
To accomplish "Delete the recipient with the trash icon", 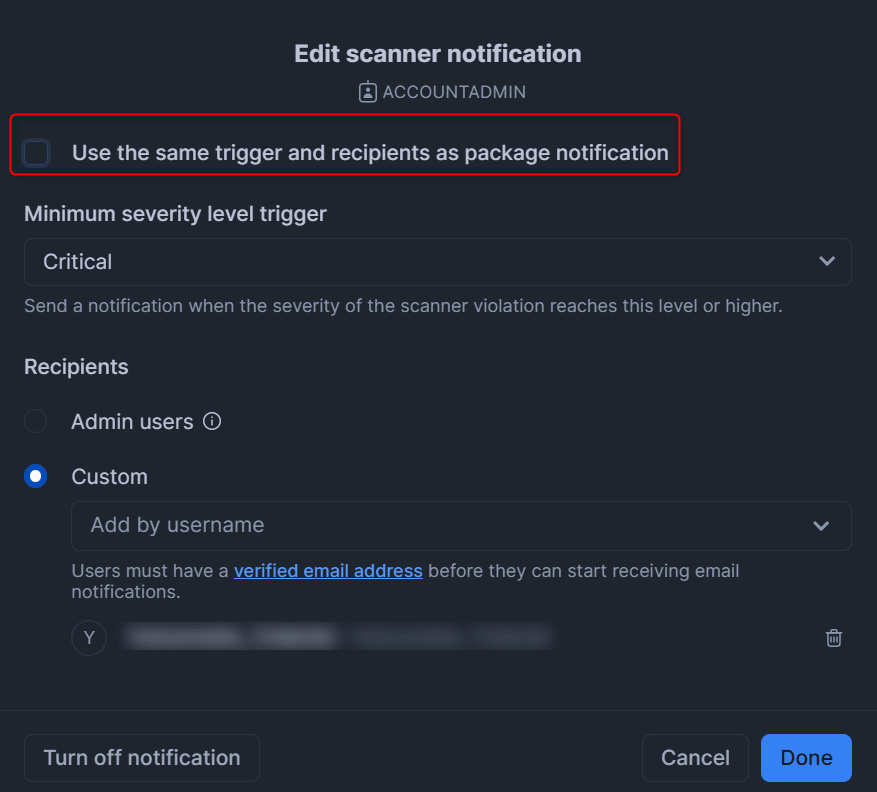I will (x=833, y=638).
